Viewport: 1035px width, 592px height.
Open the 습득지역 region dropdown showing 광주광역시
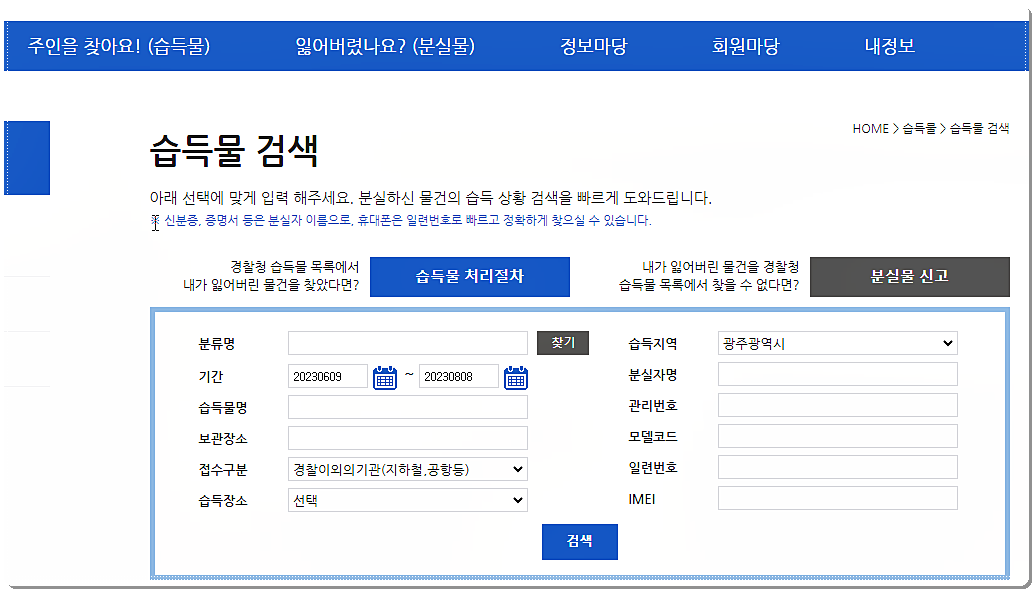pos(836,342)
